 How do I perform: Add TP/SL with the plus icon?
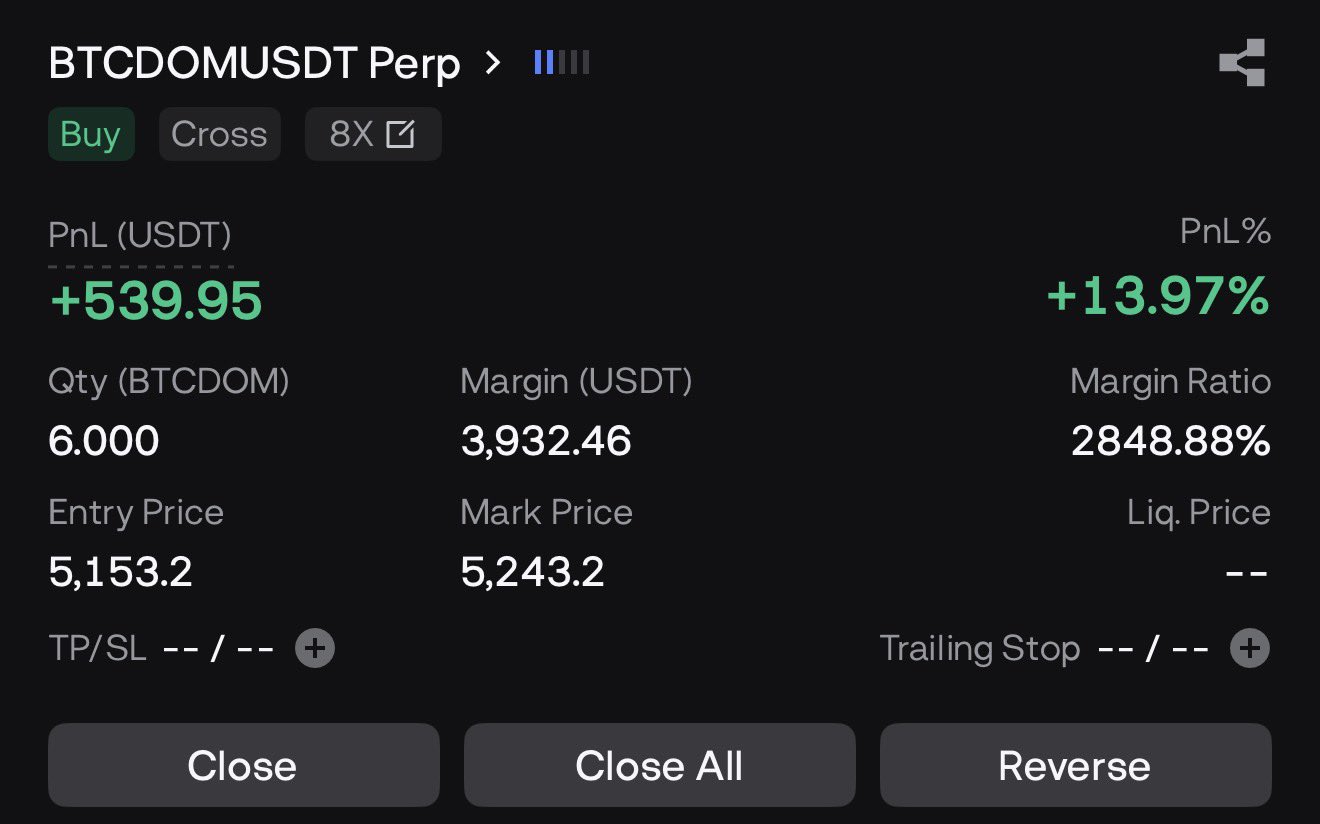click(x=315, y=649)
